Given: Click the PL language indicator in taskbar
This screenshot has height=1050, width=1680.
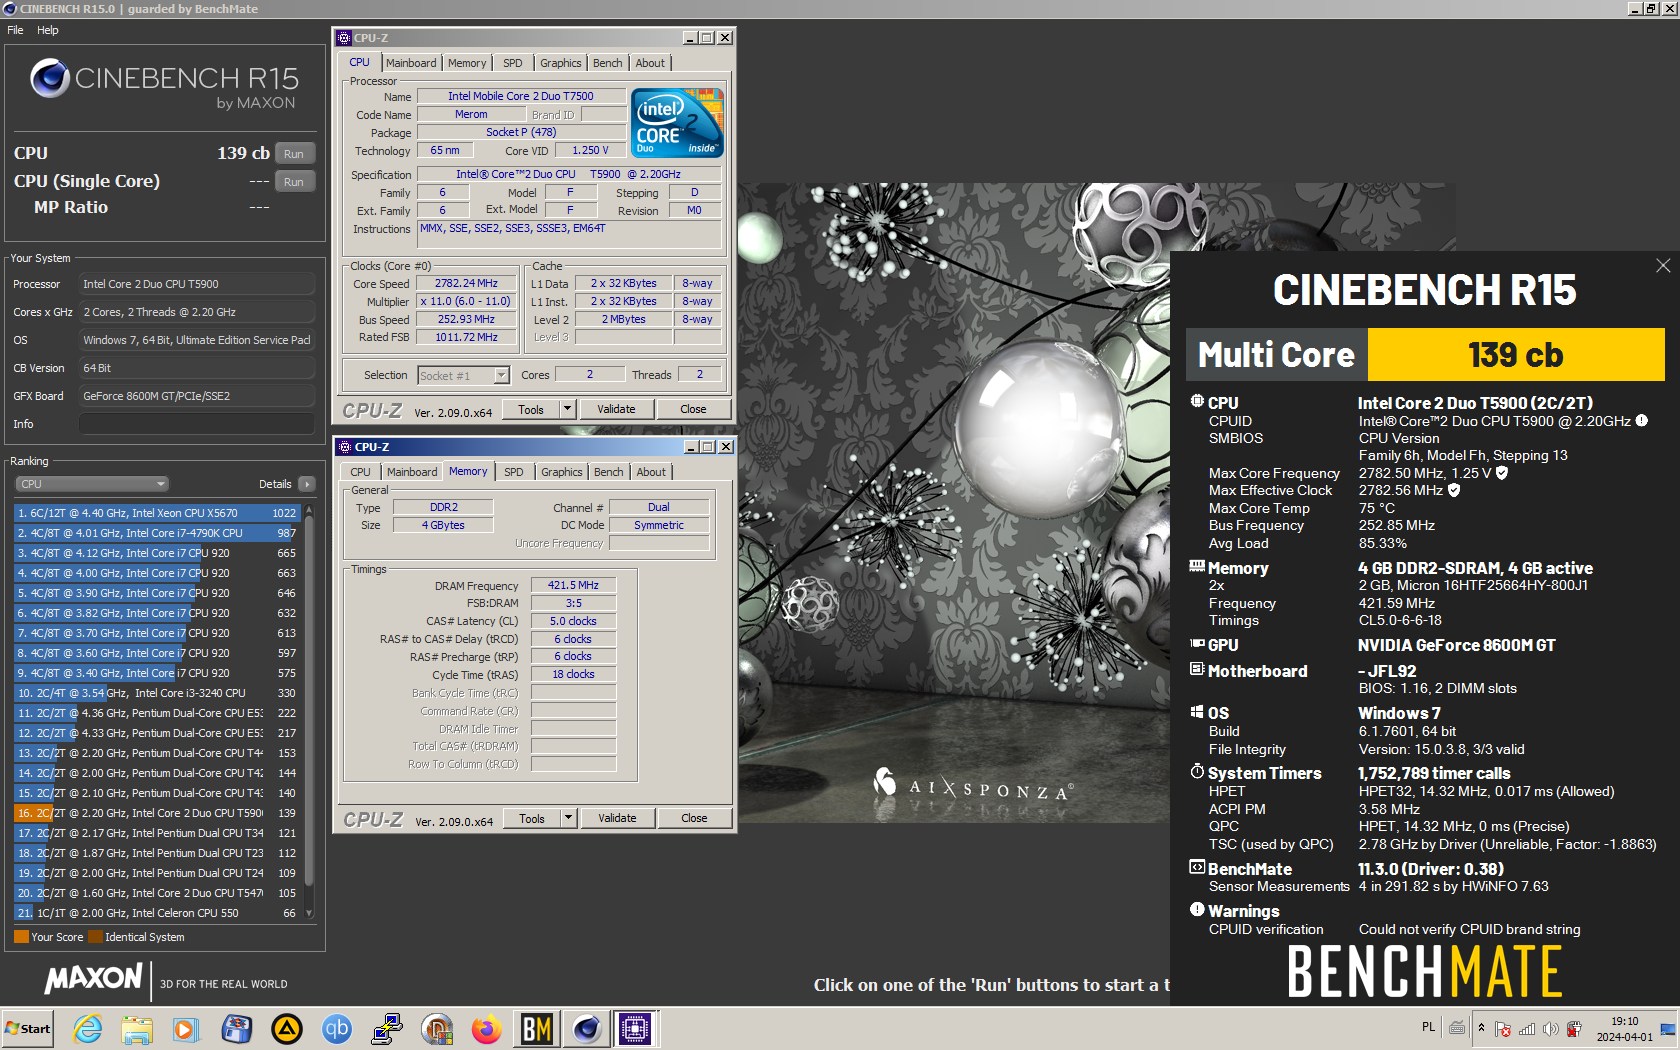Looking at the screenshot, I should [x=1428, y=1027].
